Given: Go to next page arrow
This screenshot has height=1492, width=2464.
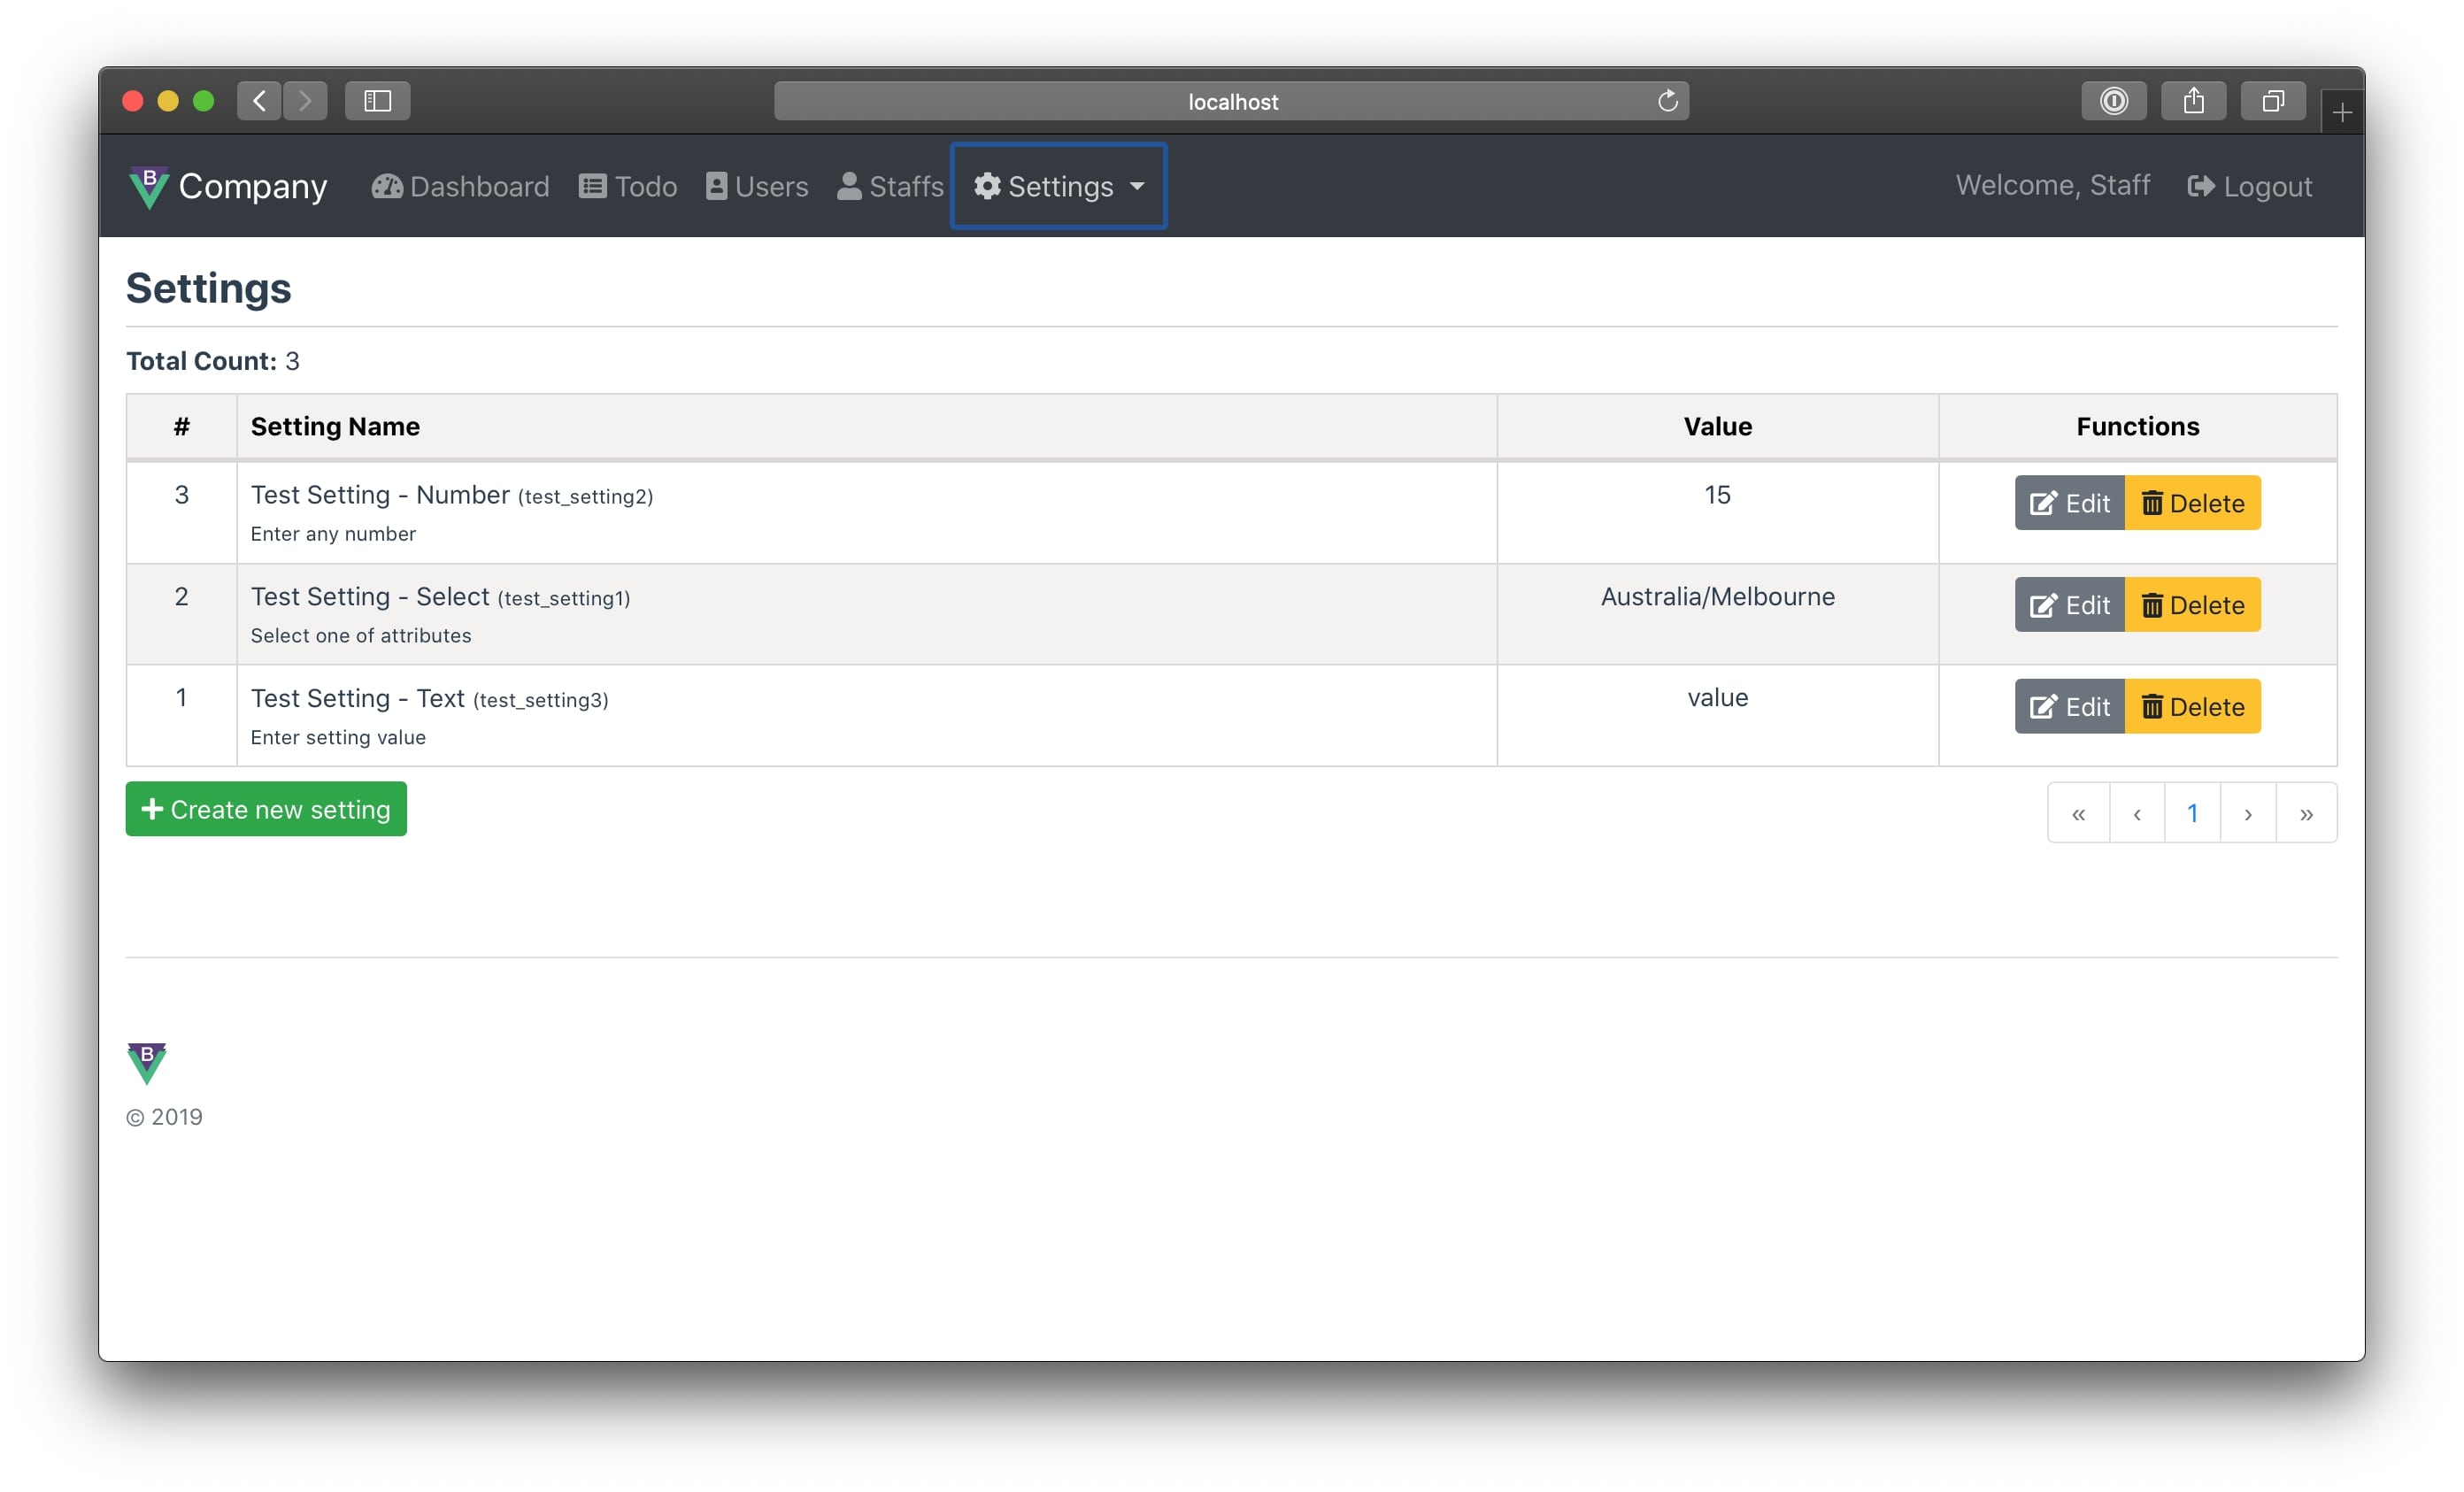Looking at the screenshot, I should click(x=2247, y=814).
